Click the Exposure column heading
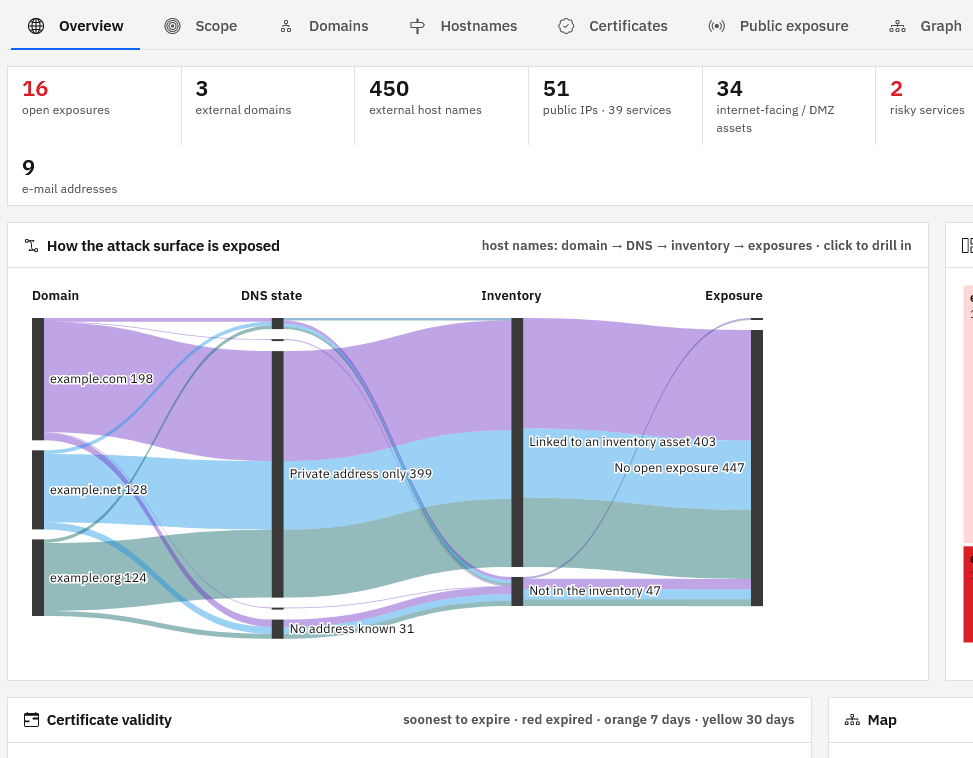Viewport: 973px width, 758px height. pyautogui.click(x=733, y=296)
